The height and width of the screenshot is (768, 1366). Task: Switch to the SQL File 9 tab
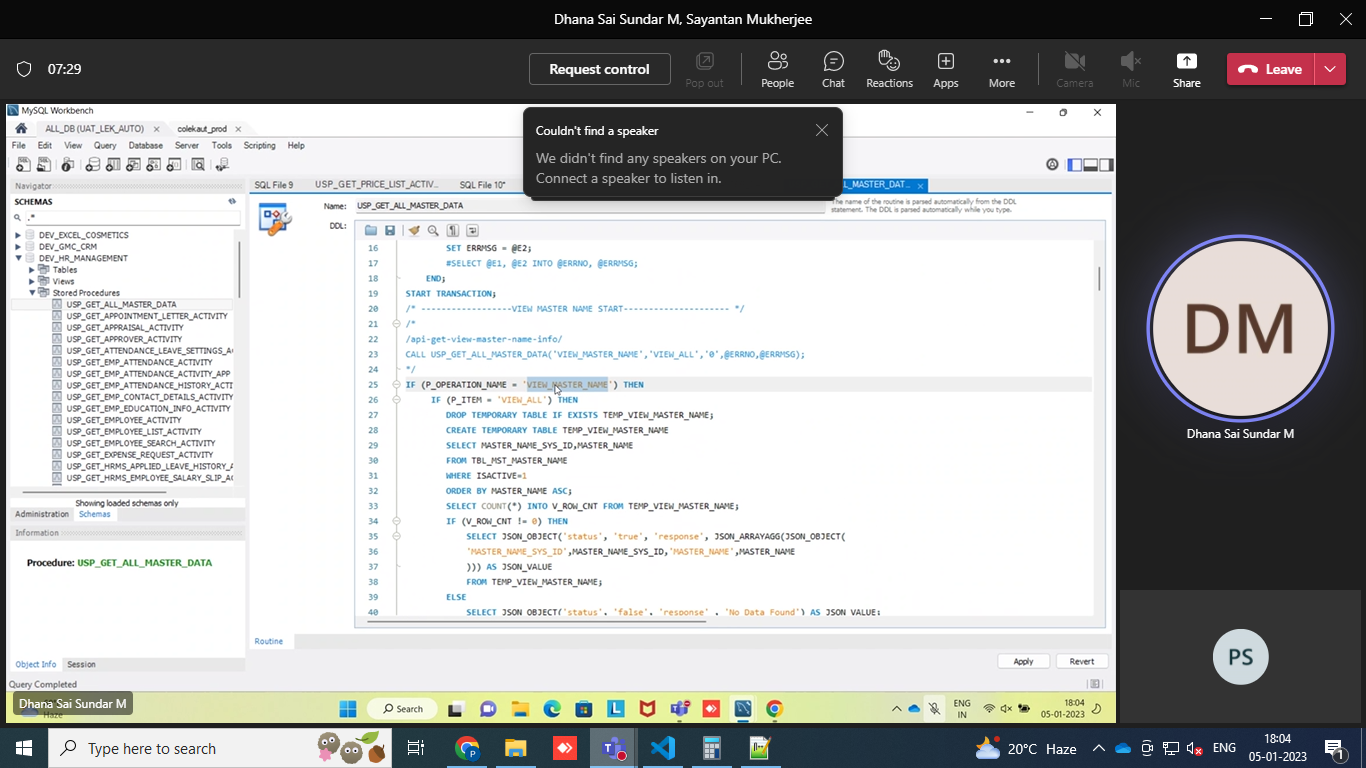274,185
